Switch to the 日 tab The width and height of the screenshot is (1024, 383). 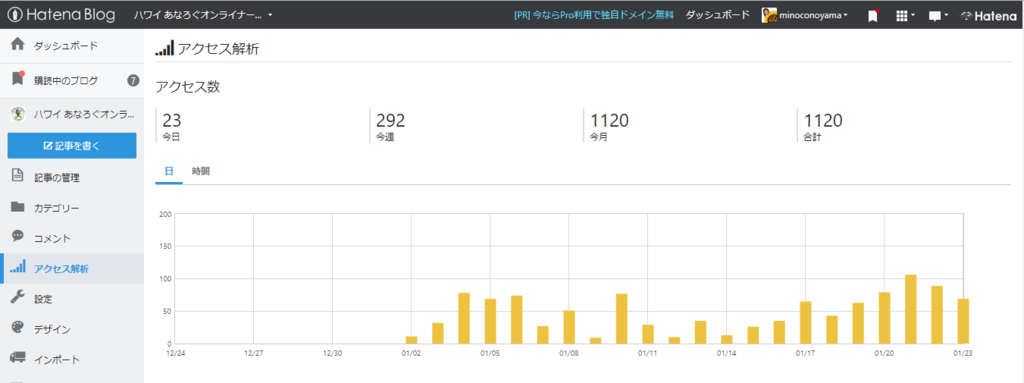click(169, 171)
